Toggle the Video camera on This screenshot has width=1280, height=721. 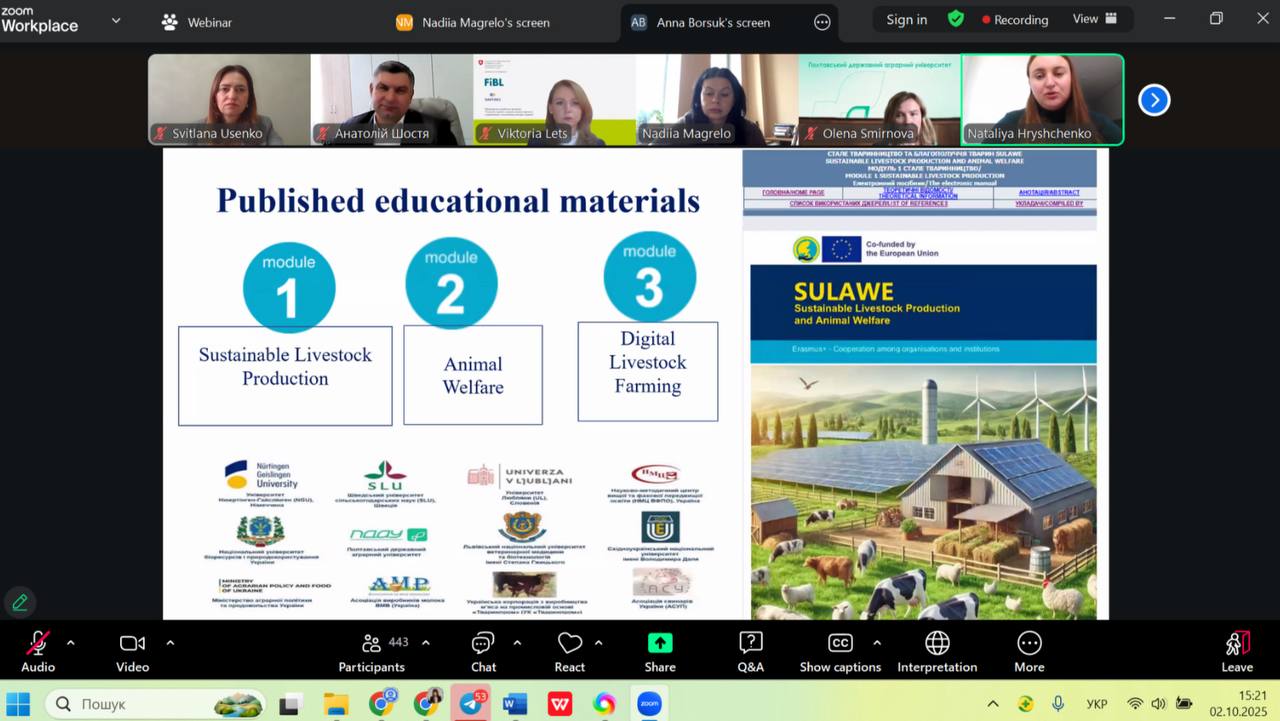[x=132, y=643]
